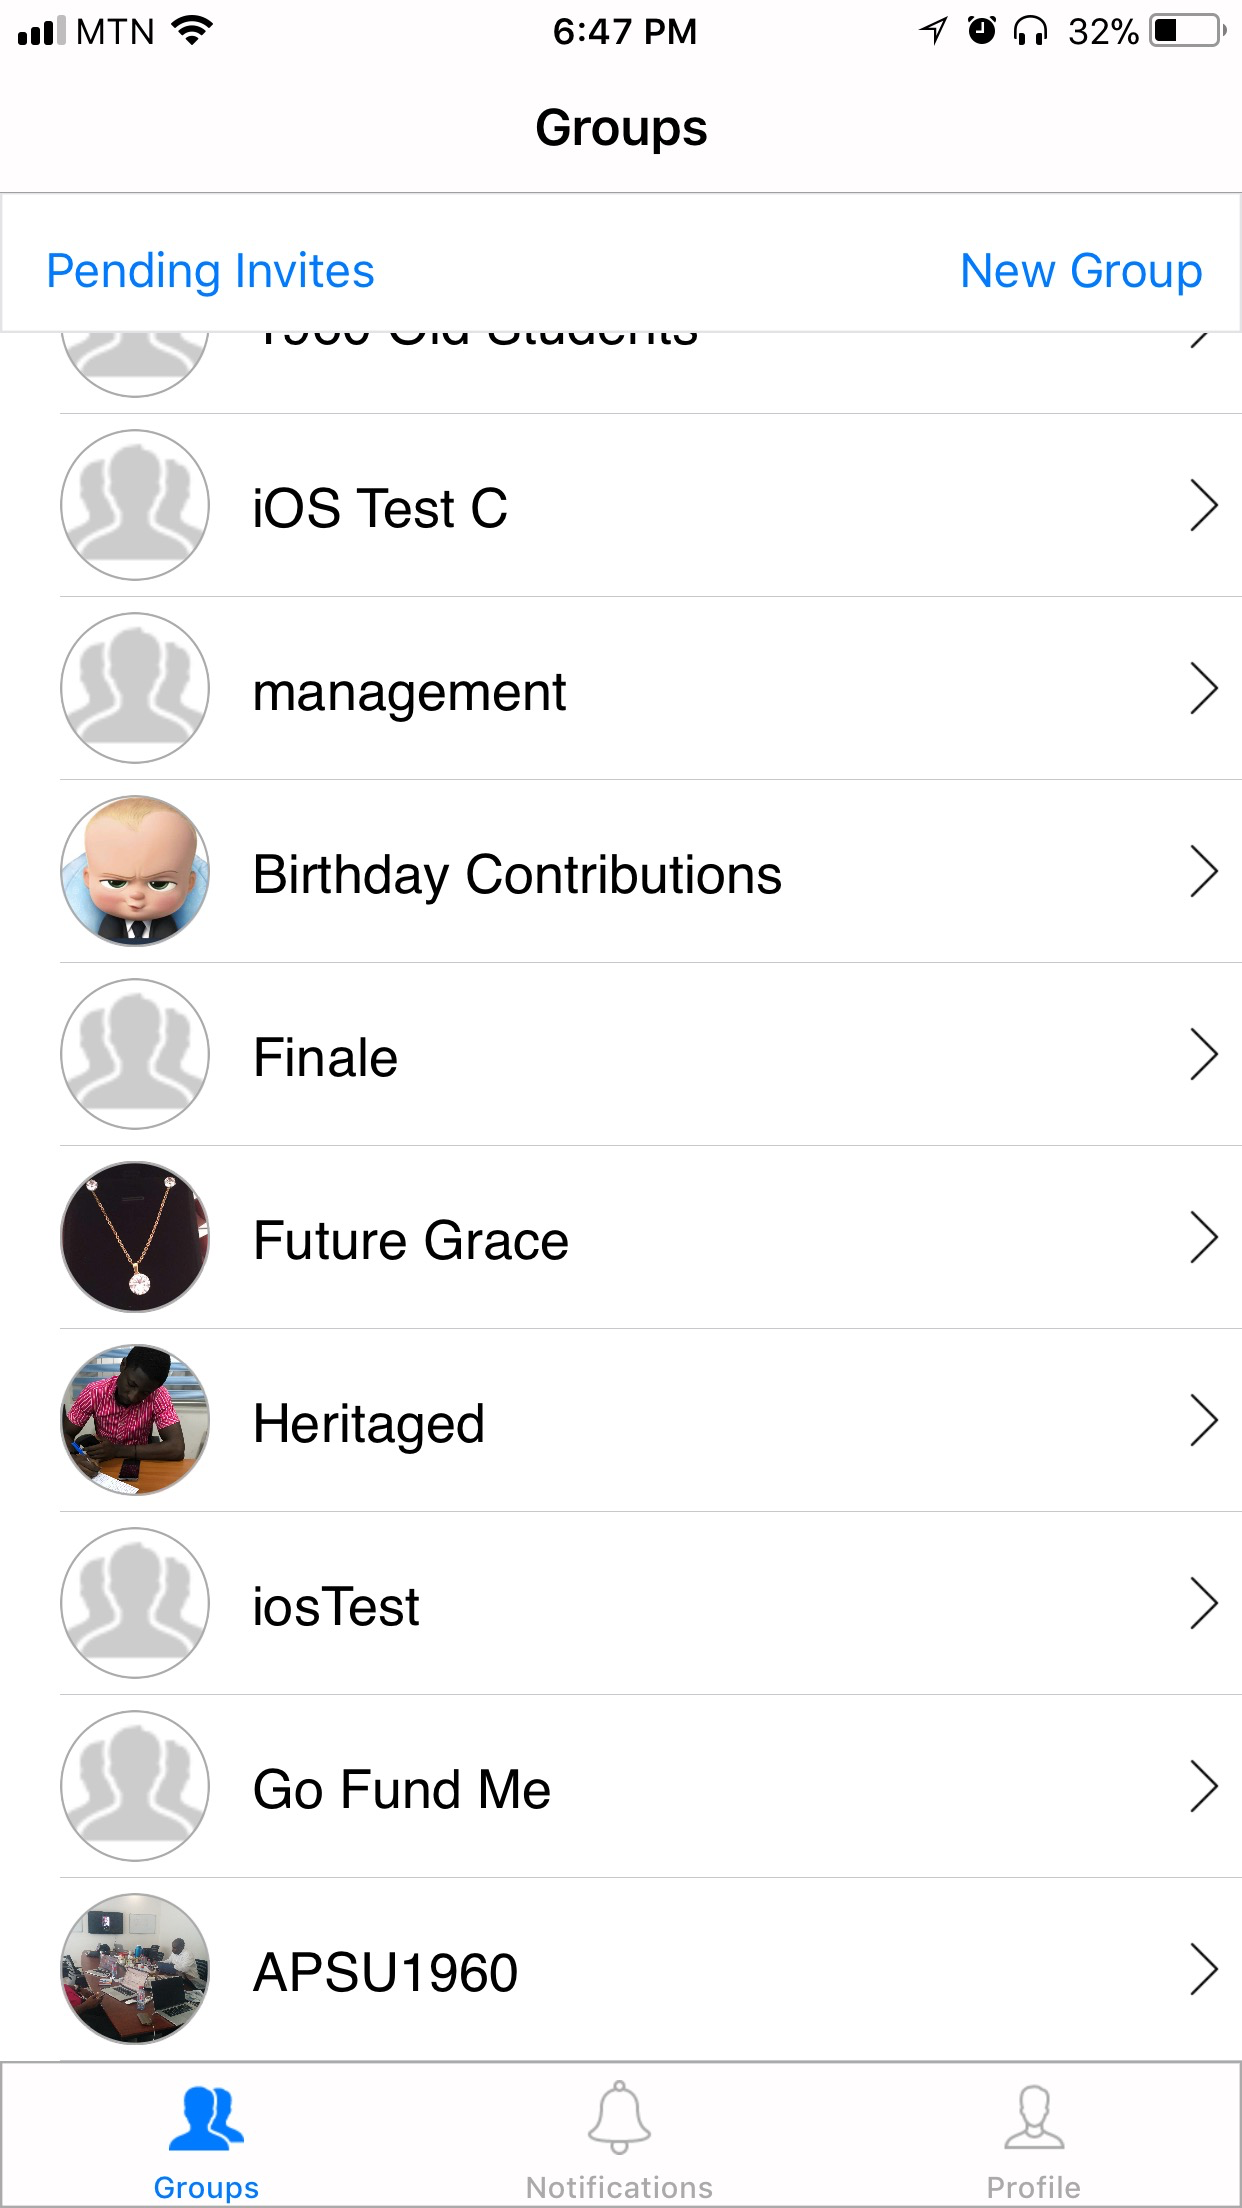Tap the Groups tab icon

pyautogui.click(x=206, y=2120)
